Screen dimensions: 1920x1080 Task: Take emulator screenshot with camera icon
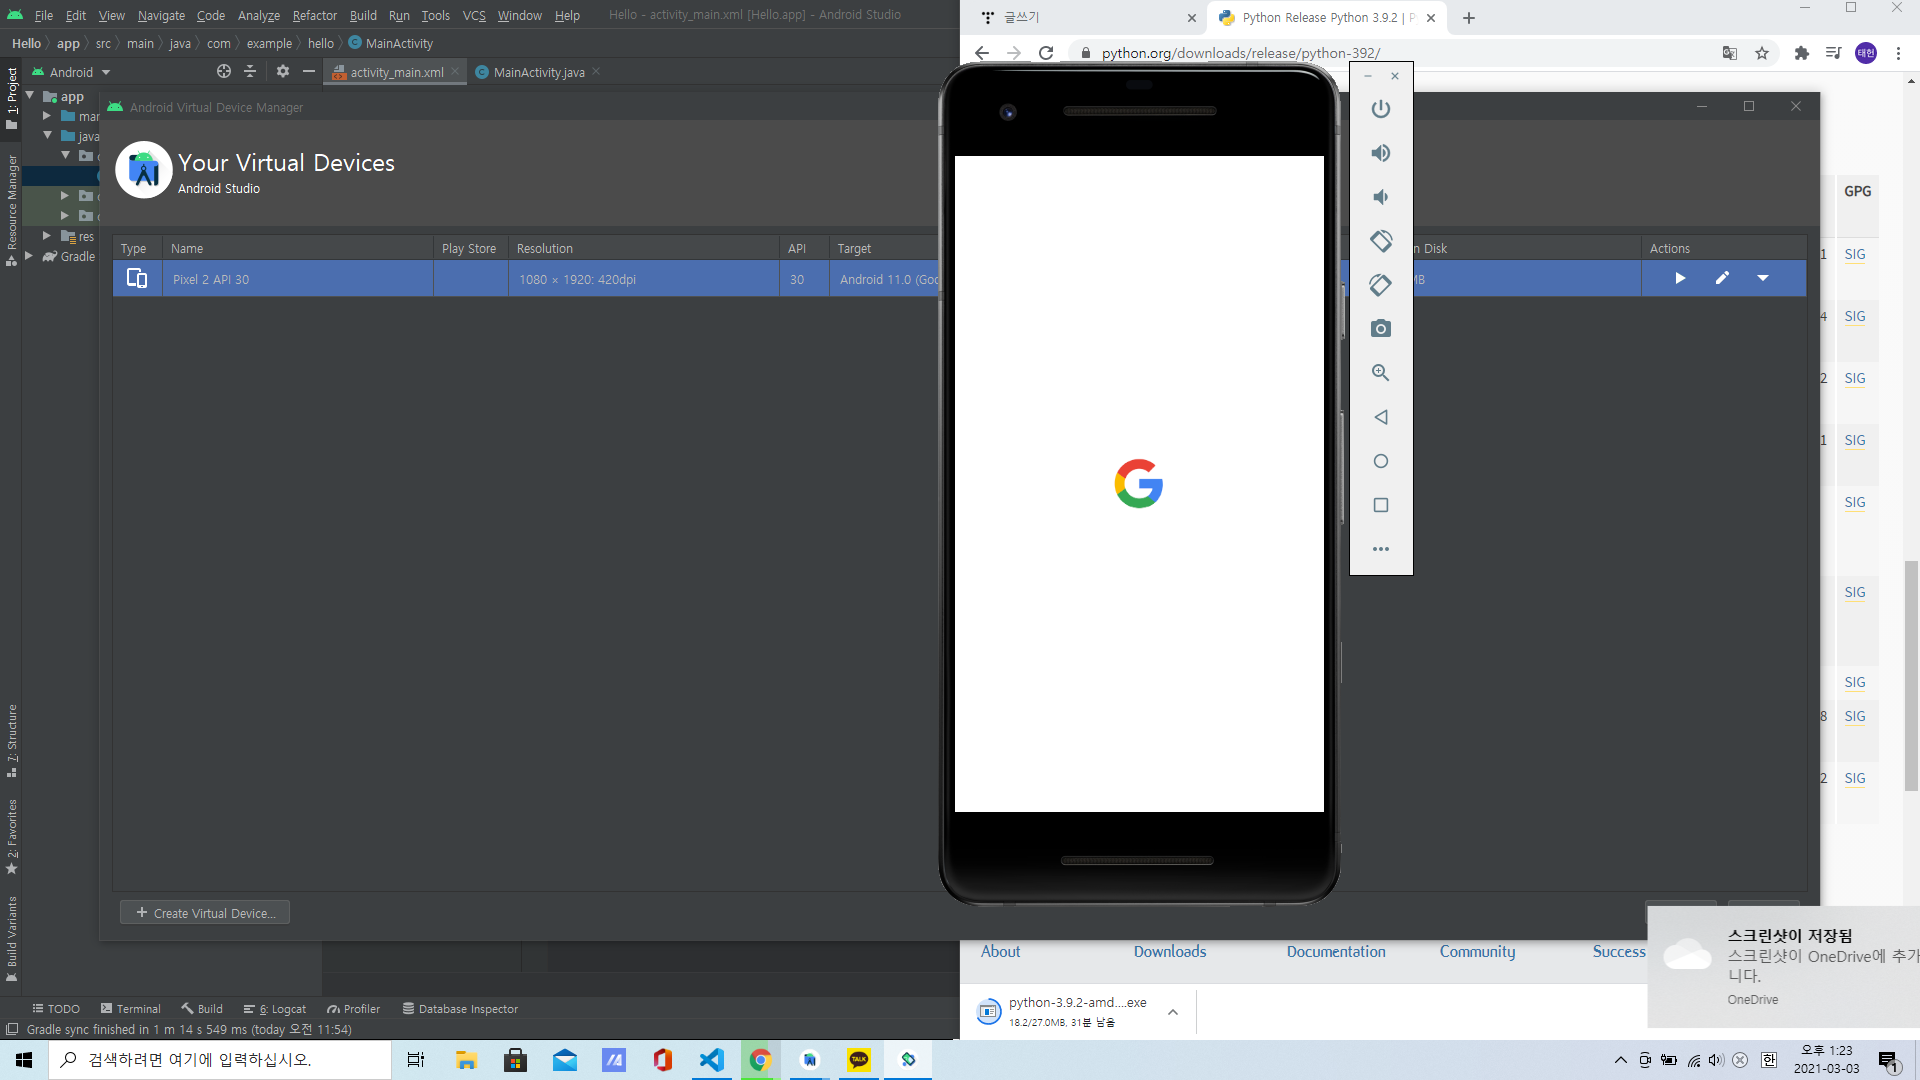tap(1381, 329)
